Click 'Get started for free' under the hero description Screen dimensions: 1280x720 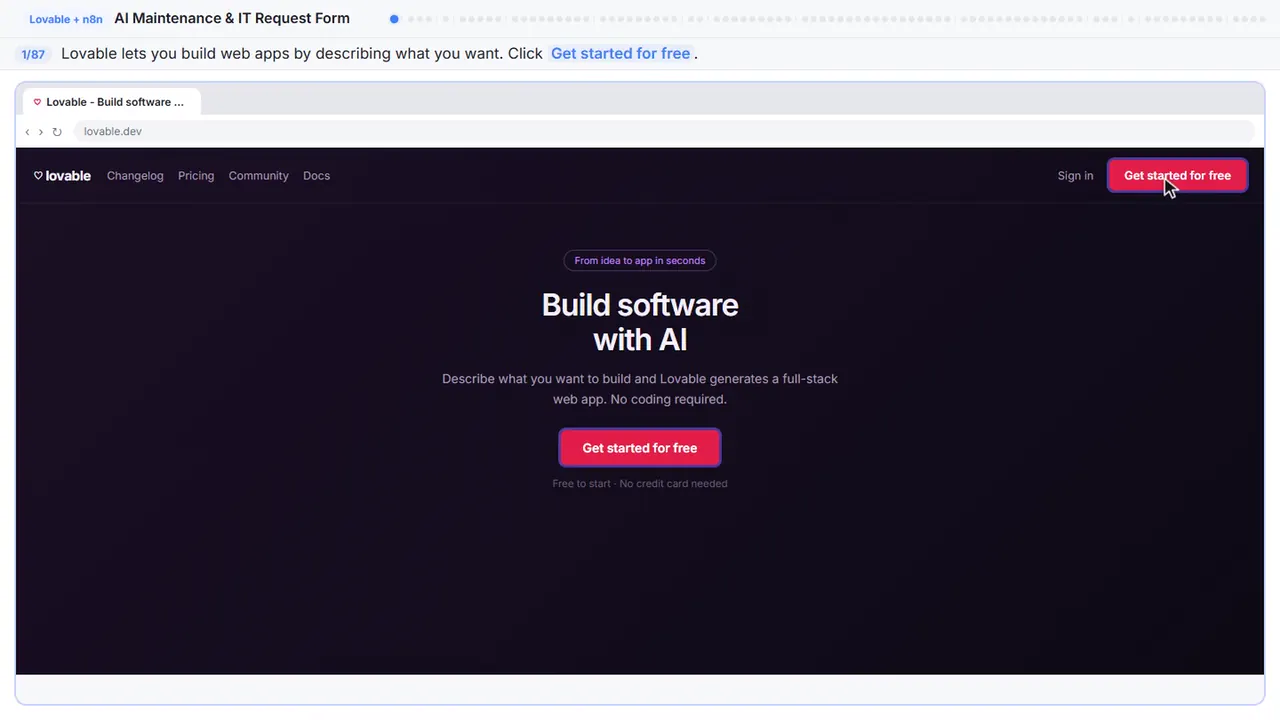pos(640,448)
